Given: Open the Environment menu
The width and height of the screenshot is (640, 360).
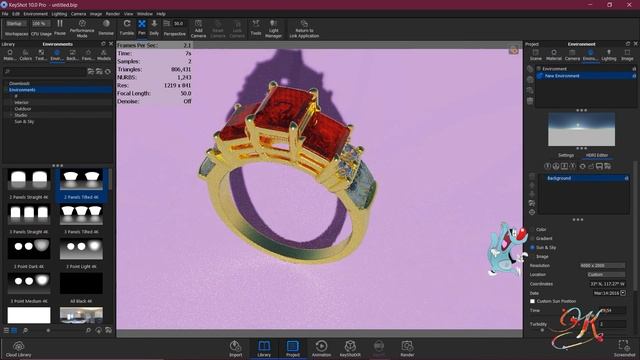Looking at the screenshot, I should click(x=36, y=14).
